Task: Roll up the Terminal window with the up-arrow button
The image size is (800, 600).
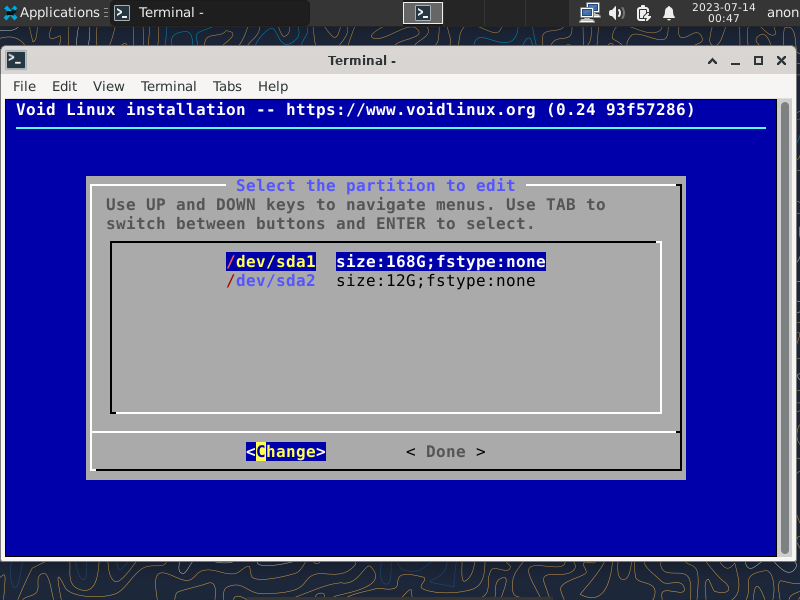Action: (713, 61)
